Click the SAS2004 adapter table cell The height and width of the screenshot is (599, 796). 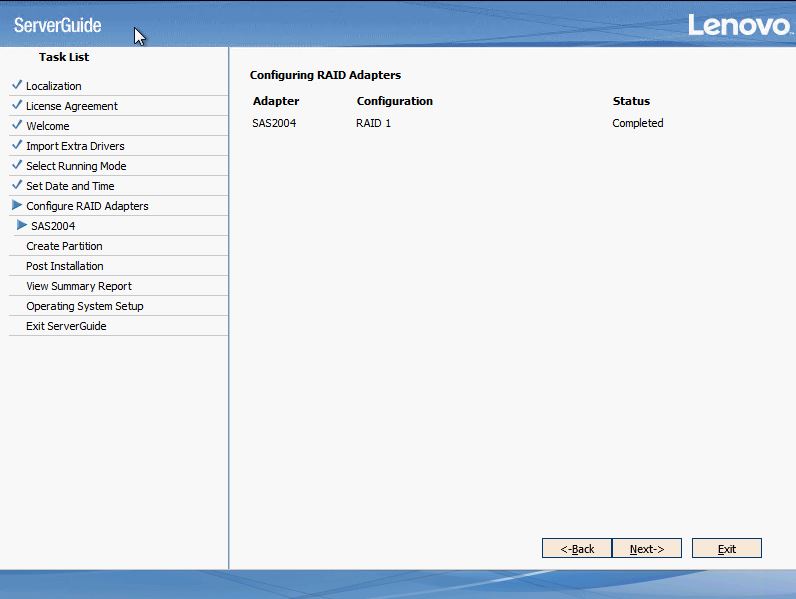click(x=274, y=123)
